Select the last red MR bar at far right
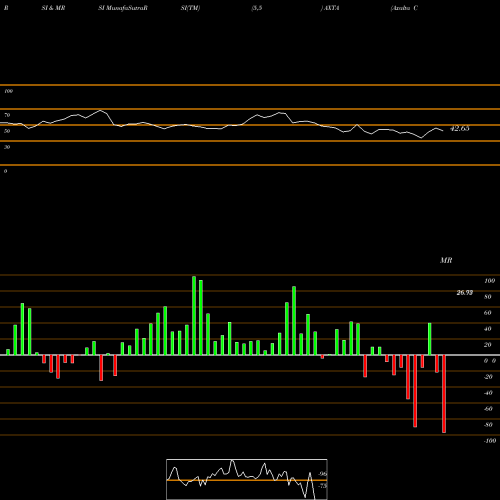The height and width of the screenshot is (500, 500). click(444, 394)
